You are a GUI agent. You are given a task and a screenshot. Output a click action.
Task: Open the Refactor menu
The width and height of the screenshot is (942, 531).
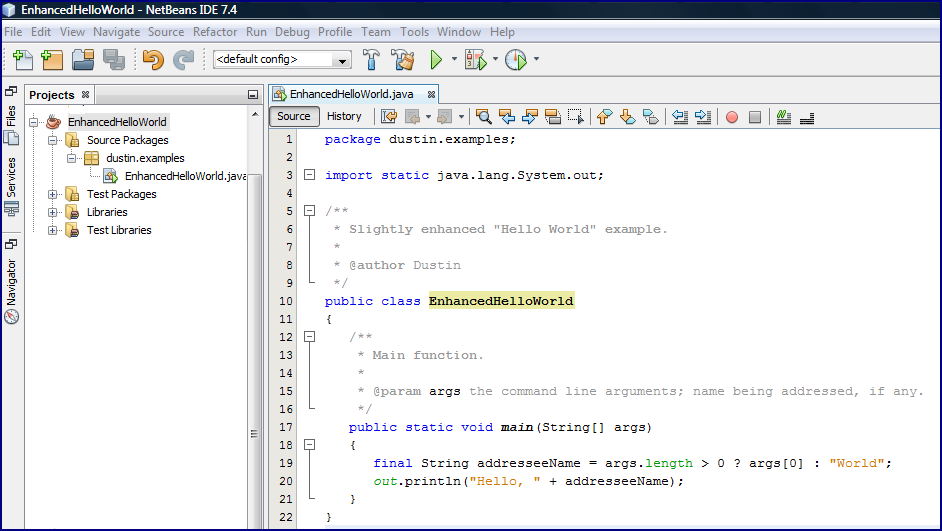pos(214,32)
